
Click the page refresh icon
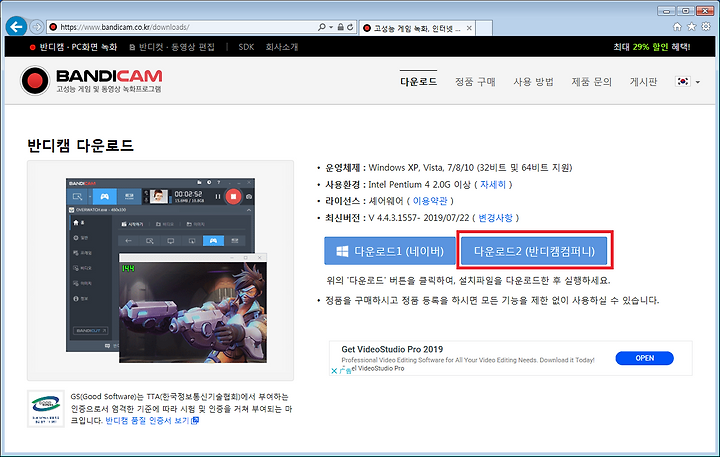click(350, 27)
